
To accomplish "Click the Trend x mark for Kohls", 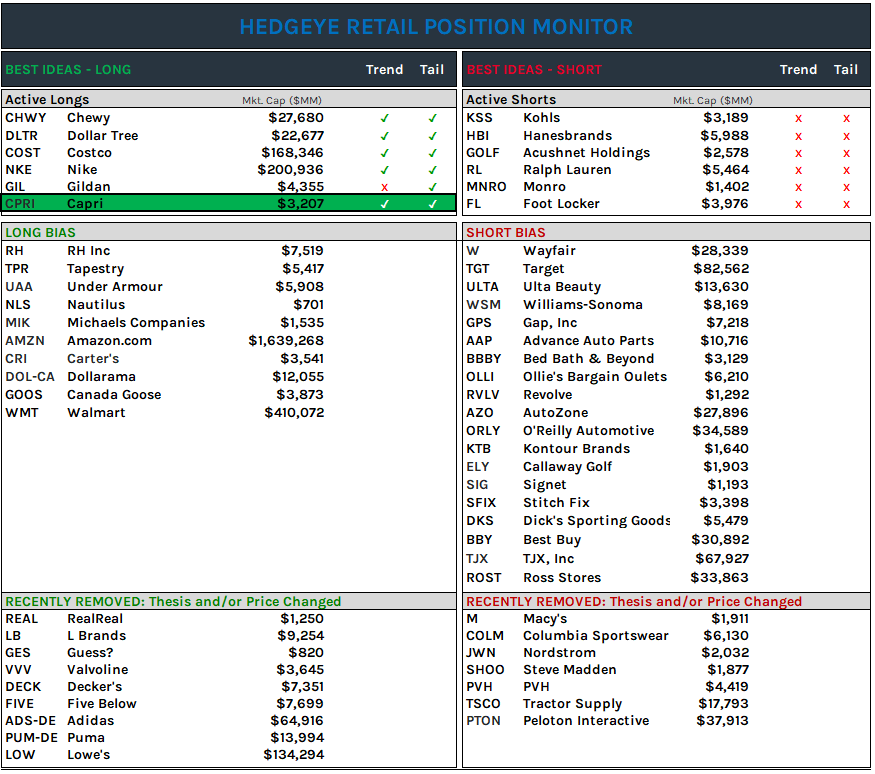I will [x=798, y=118].
